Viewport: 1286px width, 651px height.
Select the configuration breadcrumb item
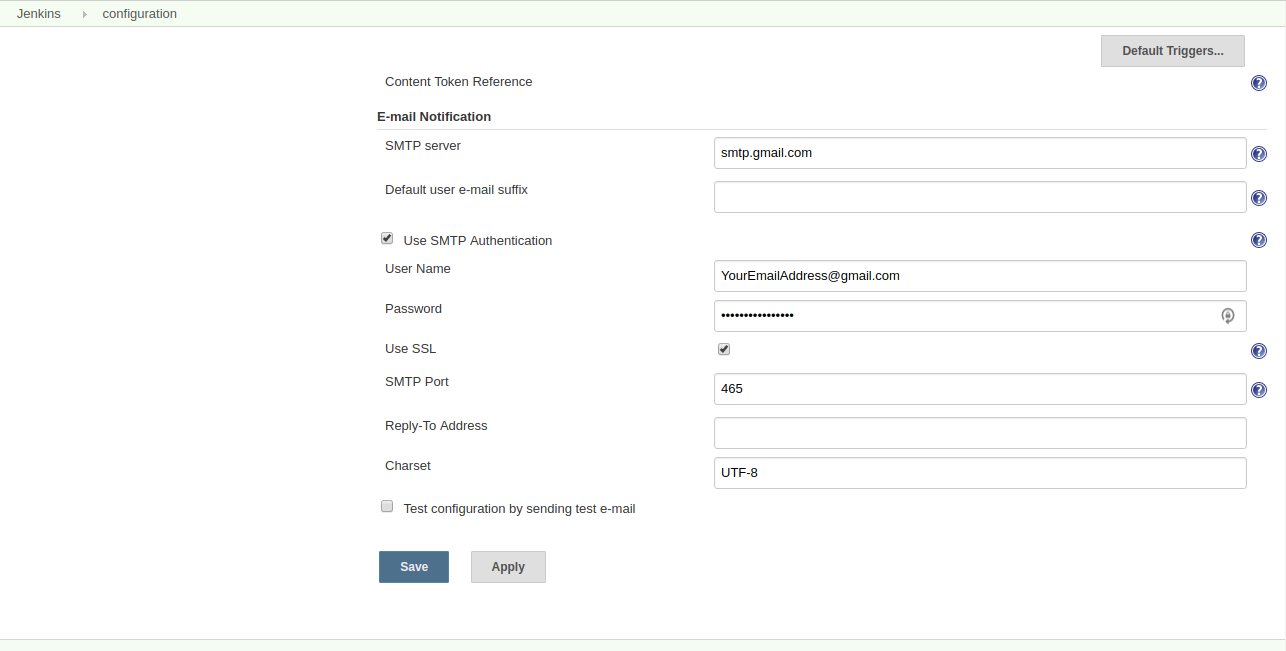coord(139,14)
